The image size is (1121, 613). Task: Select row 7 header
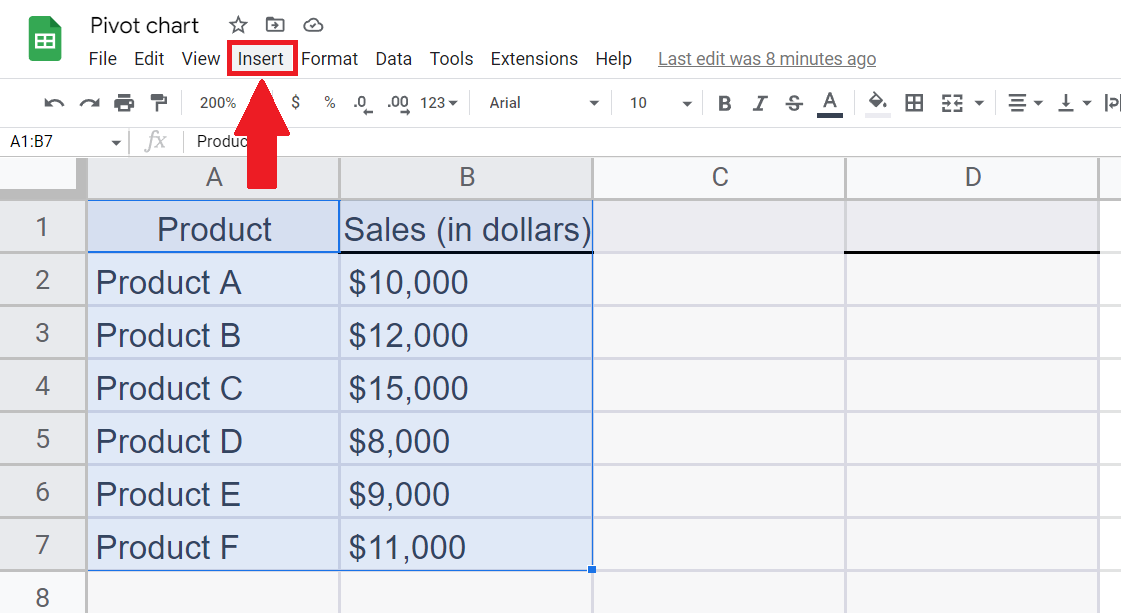click(x=42, y=545)
